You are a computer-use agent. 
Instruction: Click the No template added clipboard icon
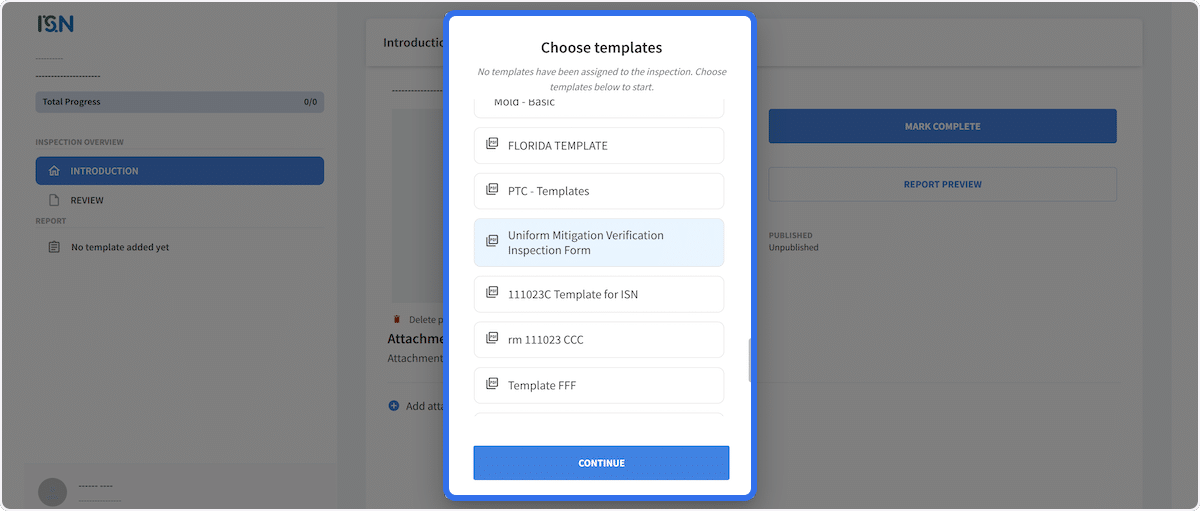tap(54, 247)
